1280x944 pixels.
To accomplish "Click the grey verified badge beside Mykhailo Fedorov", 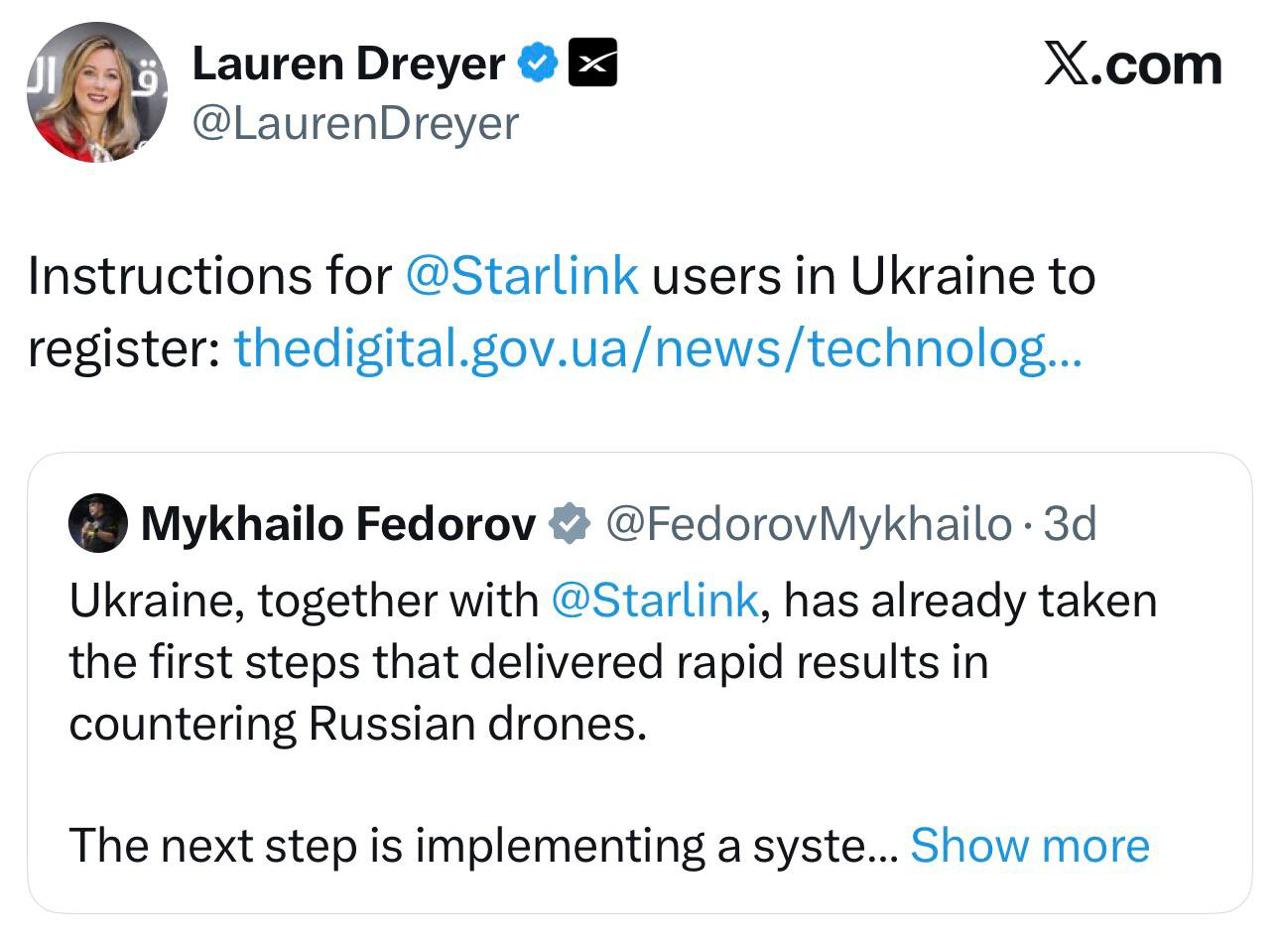I will [569, 523].
